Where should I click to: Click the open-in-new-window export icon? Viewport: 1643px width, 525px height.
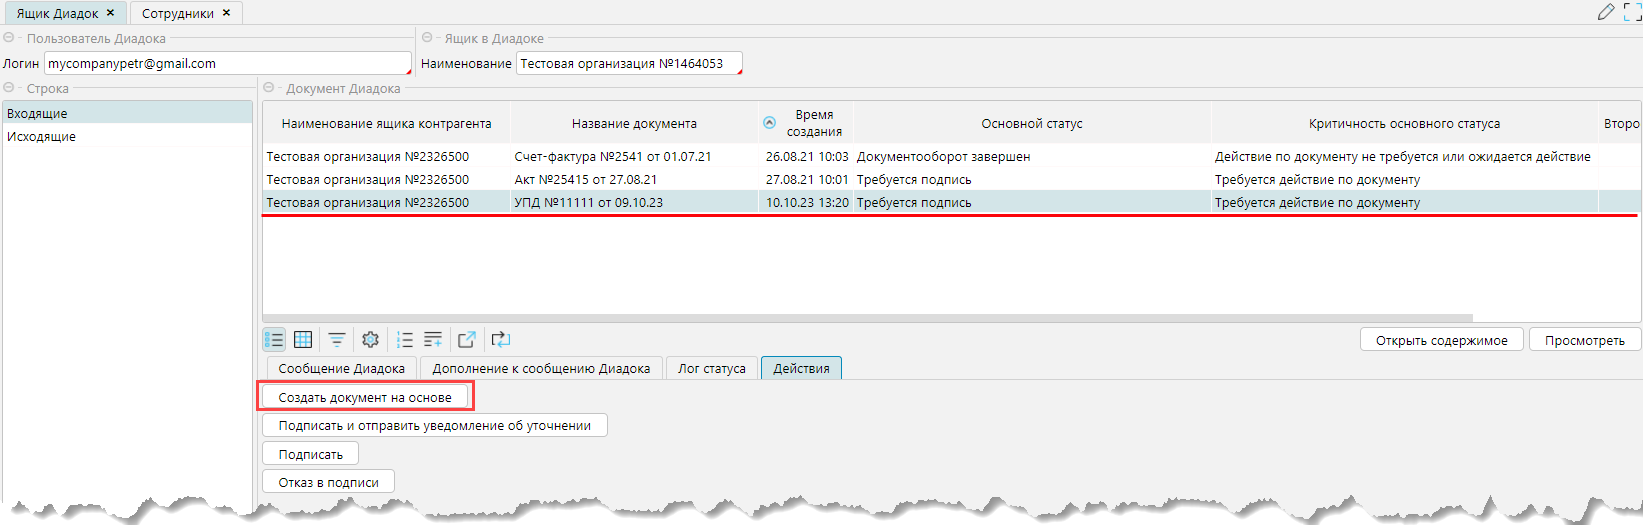coord(466,340)
